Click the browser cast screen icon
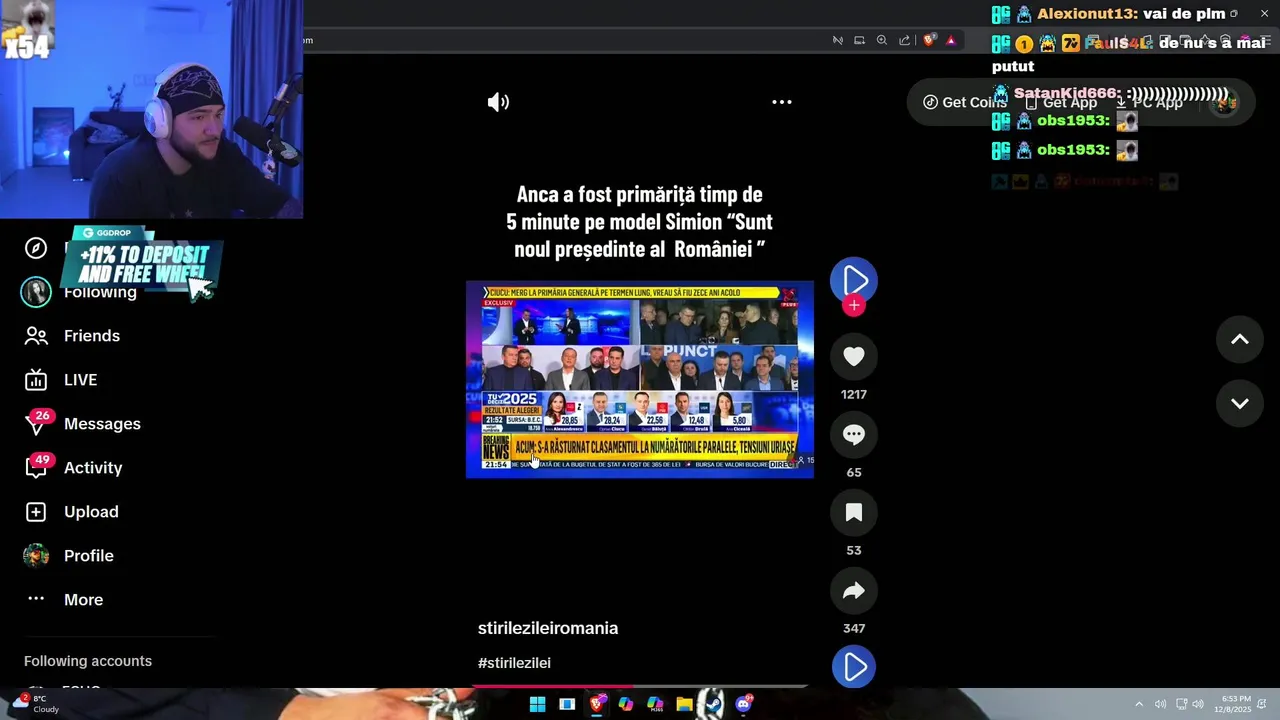Viewport: 1280px width, 720px height. coord(859,40)
